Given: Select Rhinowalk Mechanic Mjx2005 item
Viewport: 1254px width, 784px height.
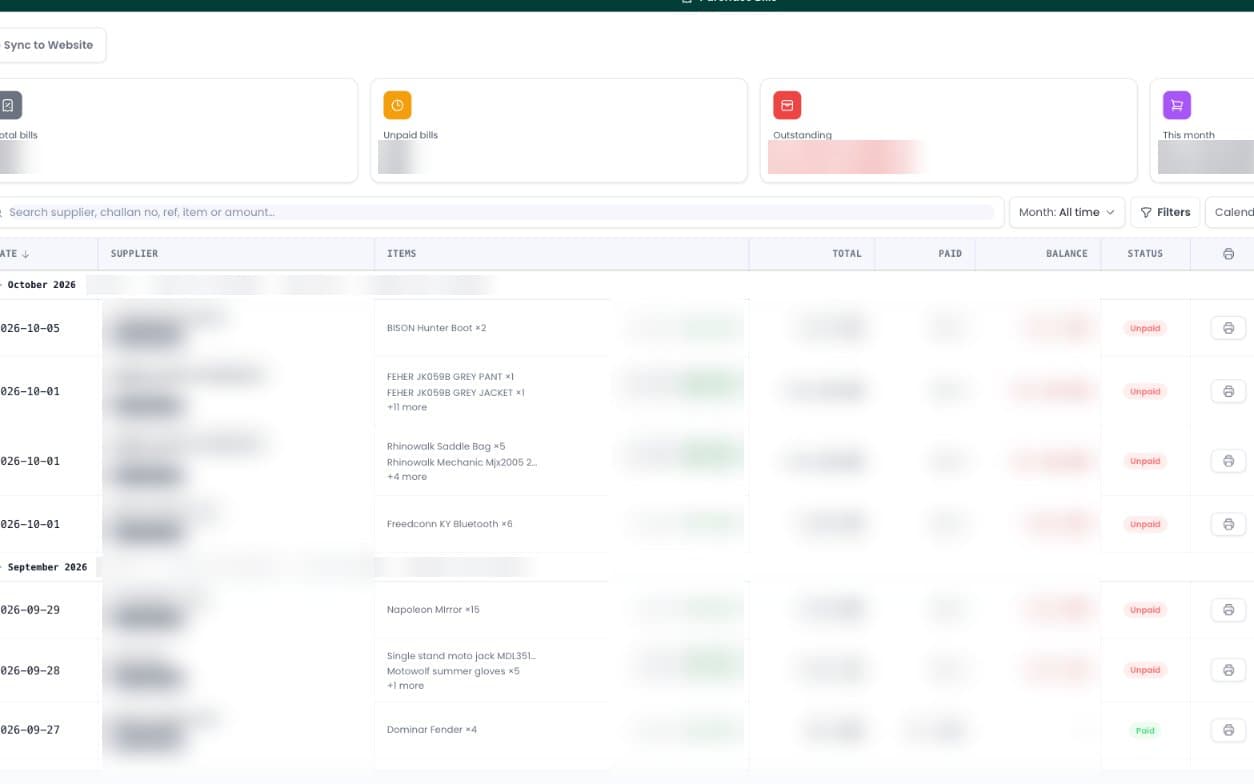Looking at the screenshot, I should tap(462, 462).
